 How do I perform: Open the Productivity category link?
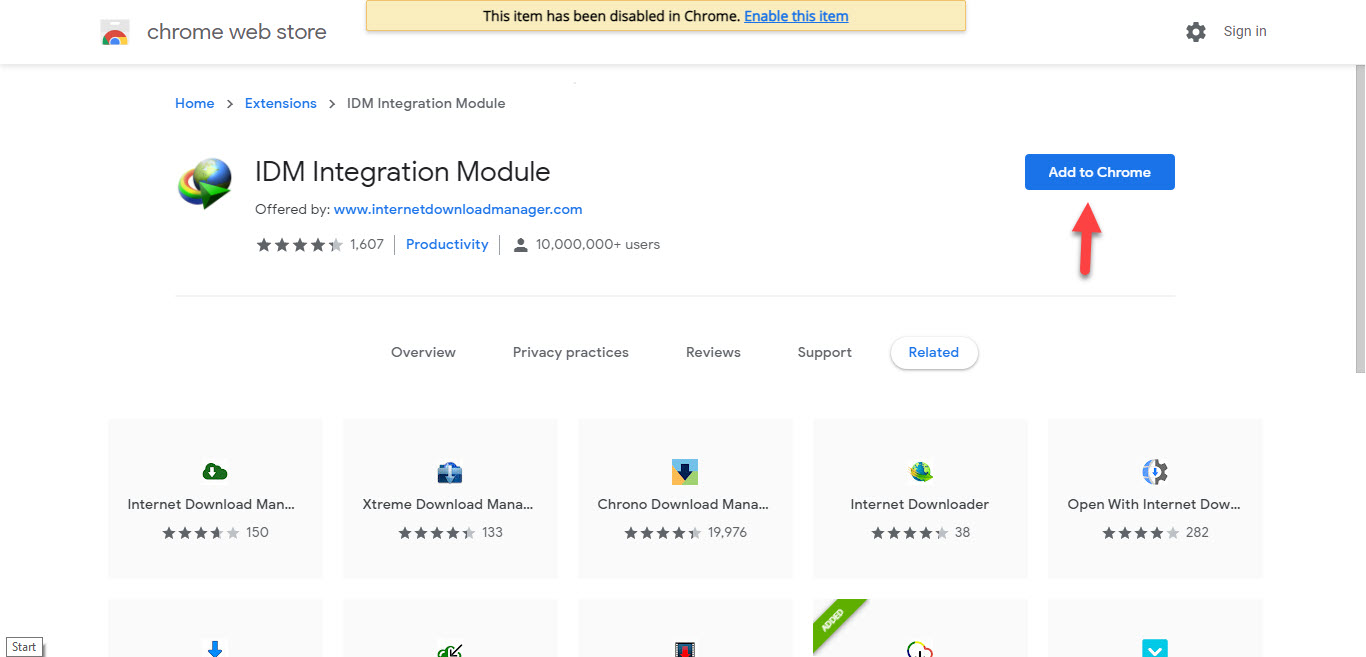coord(447,245)
